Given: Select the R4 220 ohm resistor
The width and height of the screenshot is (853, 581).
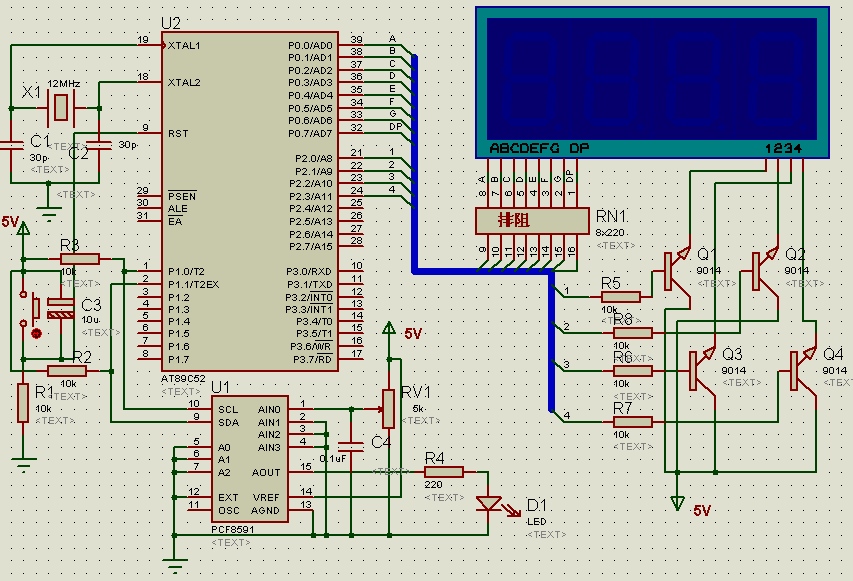Looking at the screenshot, I should pos(443,472).
